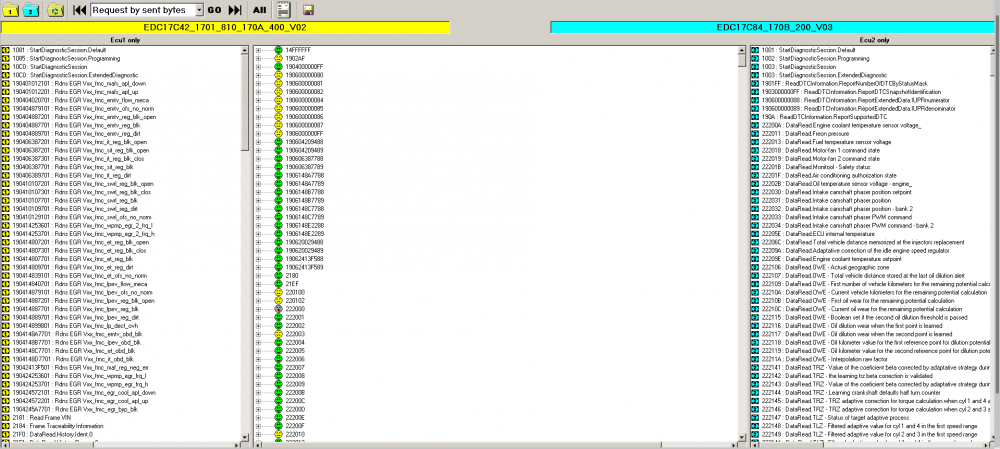Click the GO button
This screenshot has width=1000, height=449.
[214, 10]
